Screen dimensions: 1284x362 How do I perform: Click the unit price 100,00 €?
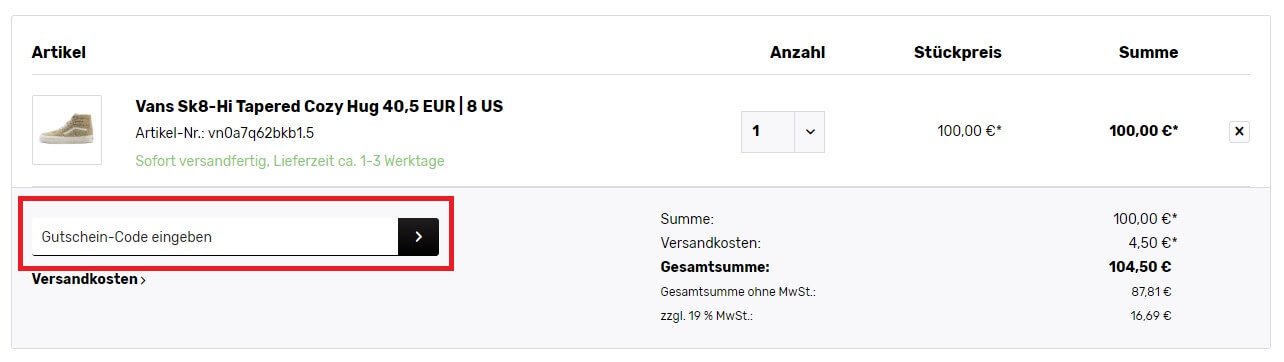(x=969, y=130)
